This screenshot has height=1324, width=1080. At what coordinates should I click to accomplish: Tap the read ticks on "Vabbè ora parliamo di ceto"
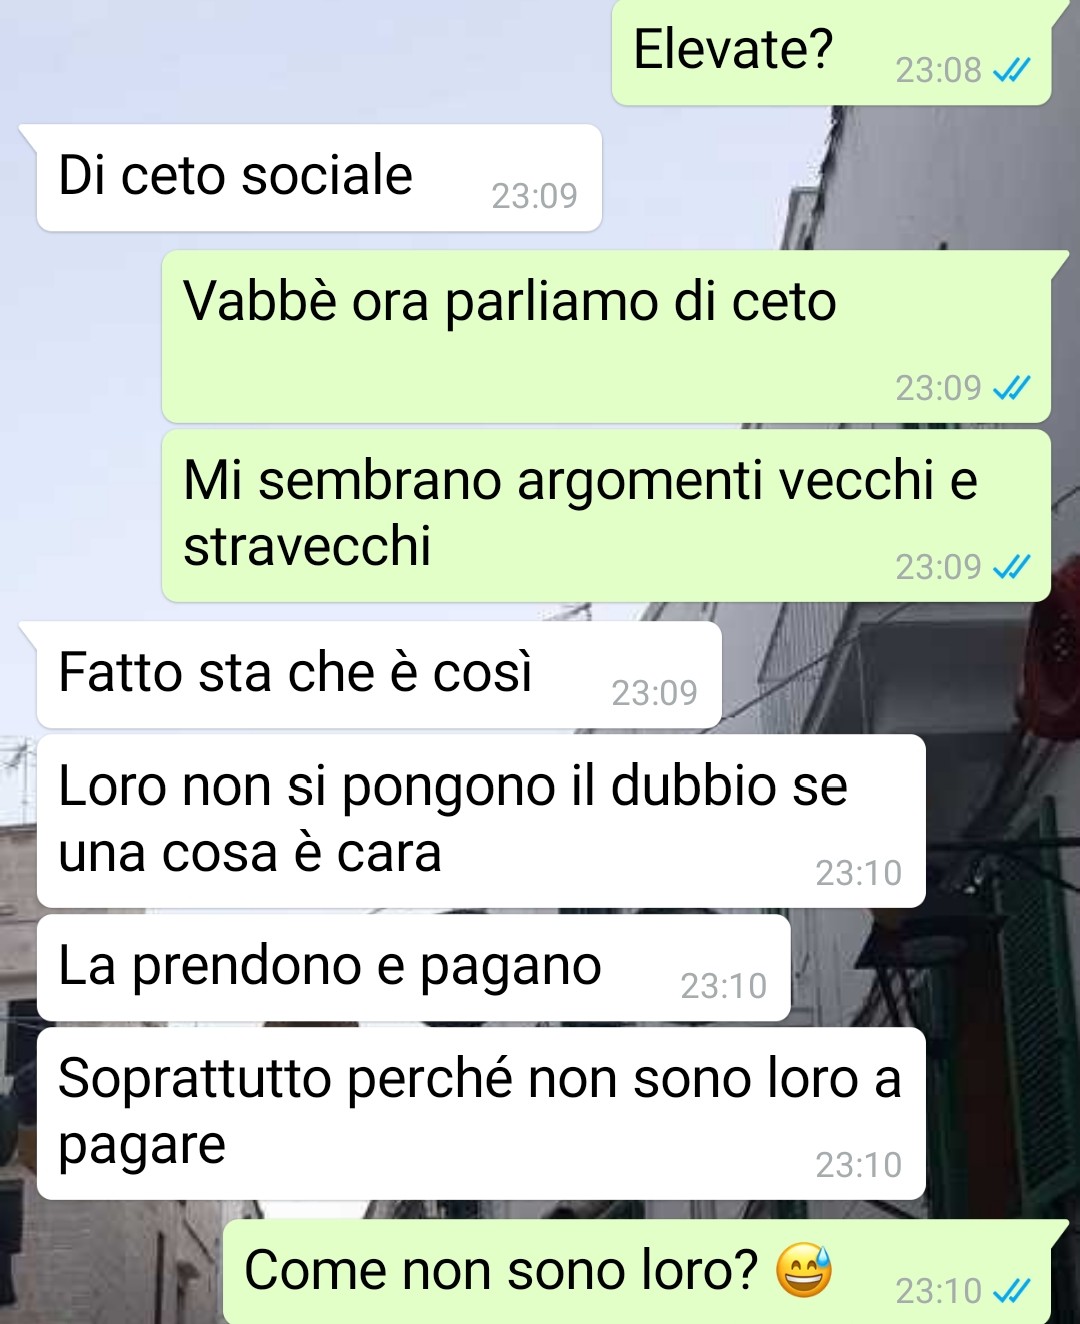1011,388
